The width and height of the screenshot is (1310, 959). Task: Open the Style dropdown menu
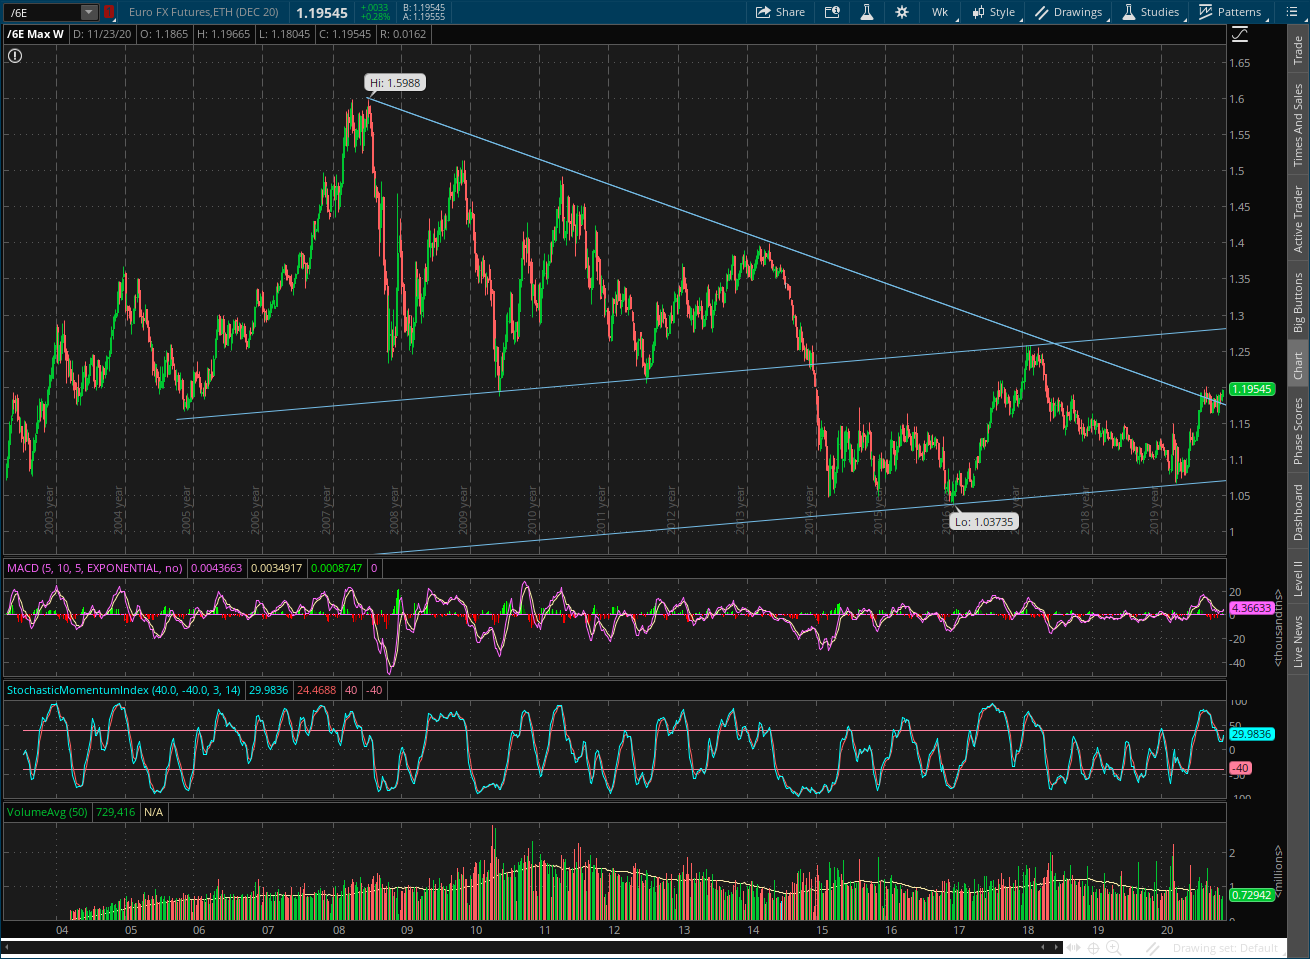pos(994,12)
